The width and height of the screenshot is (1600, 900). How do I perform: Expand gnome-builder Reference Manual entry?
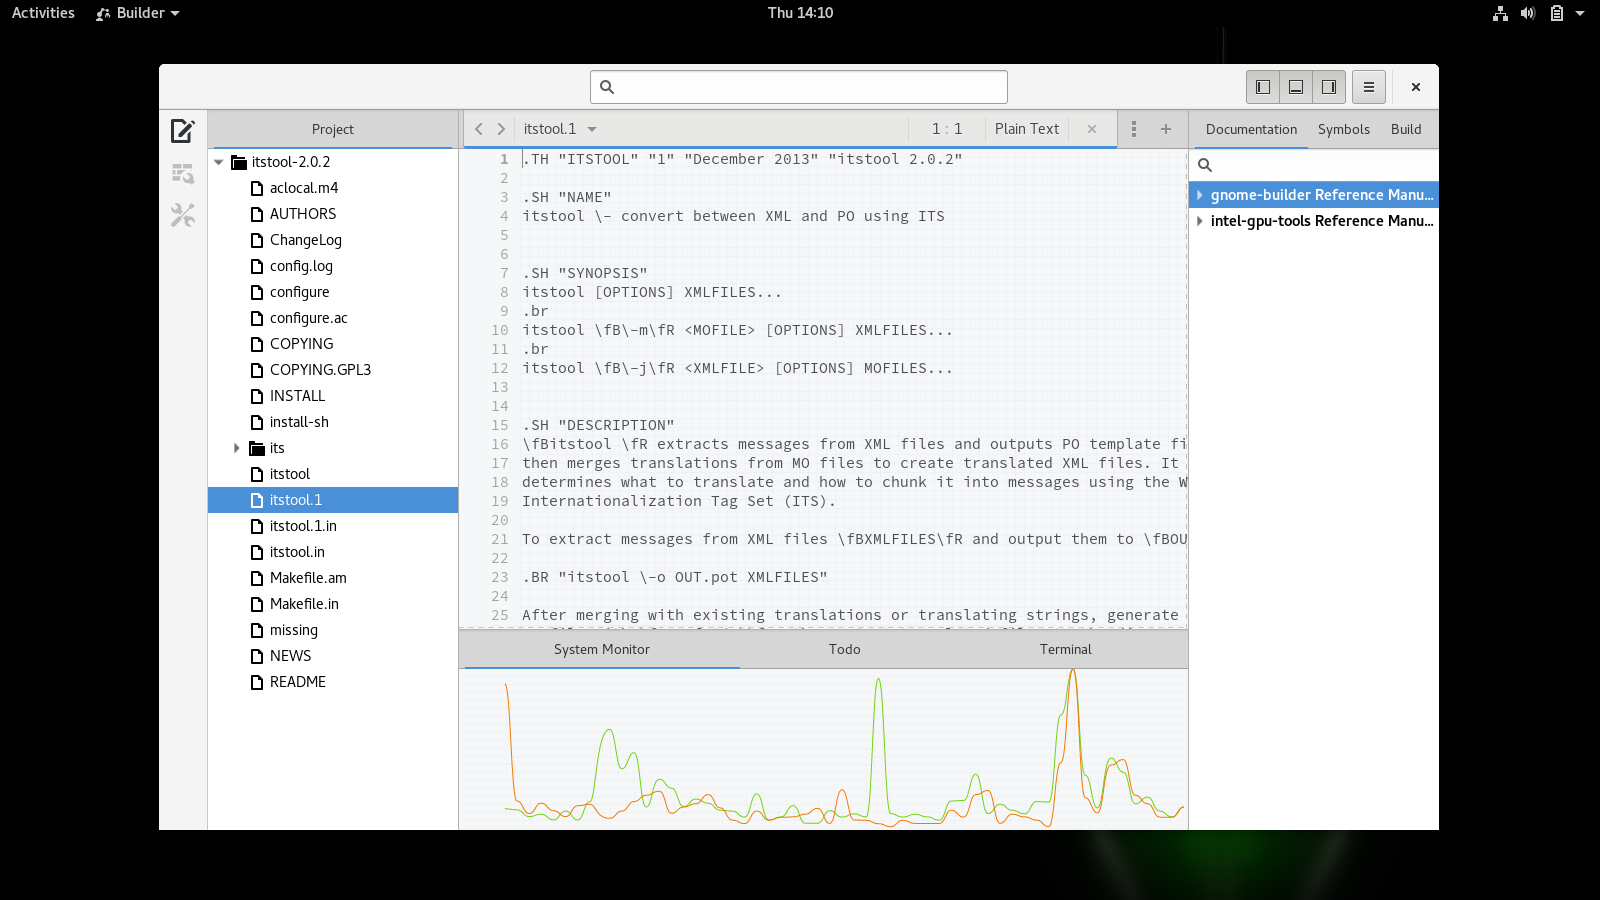coord(1200,195)
